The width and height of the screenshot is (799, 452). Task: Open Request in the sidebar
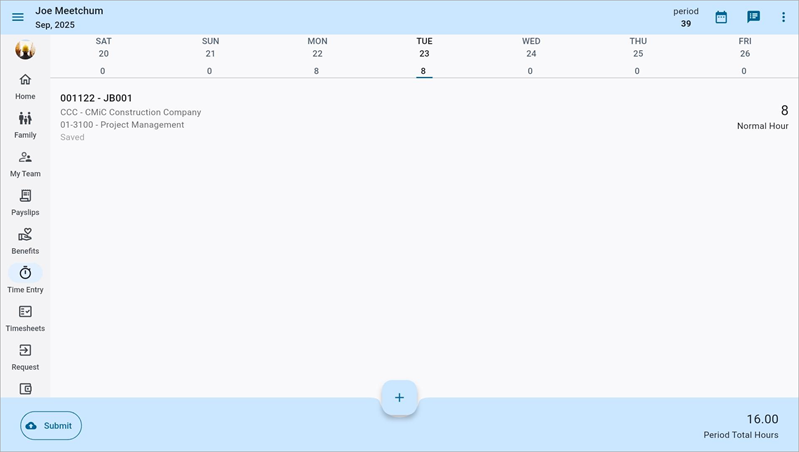coord(25,358)
